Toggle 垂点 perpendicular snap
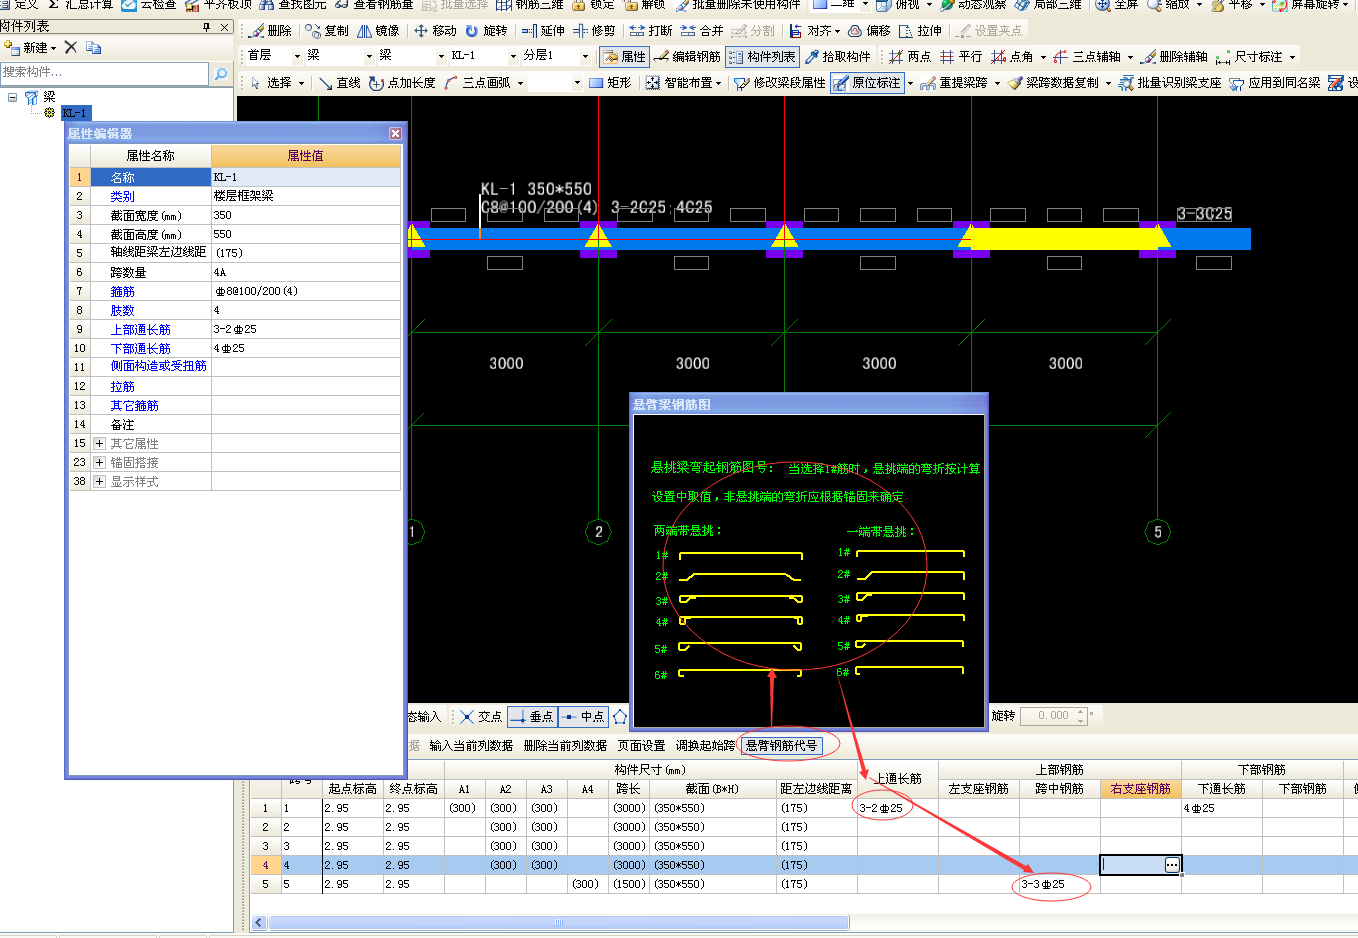1358x938 pixels. (x=531, y=717)
